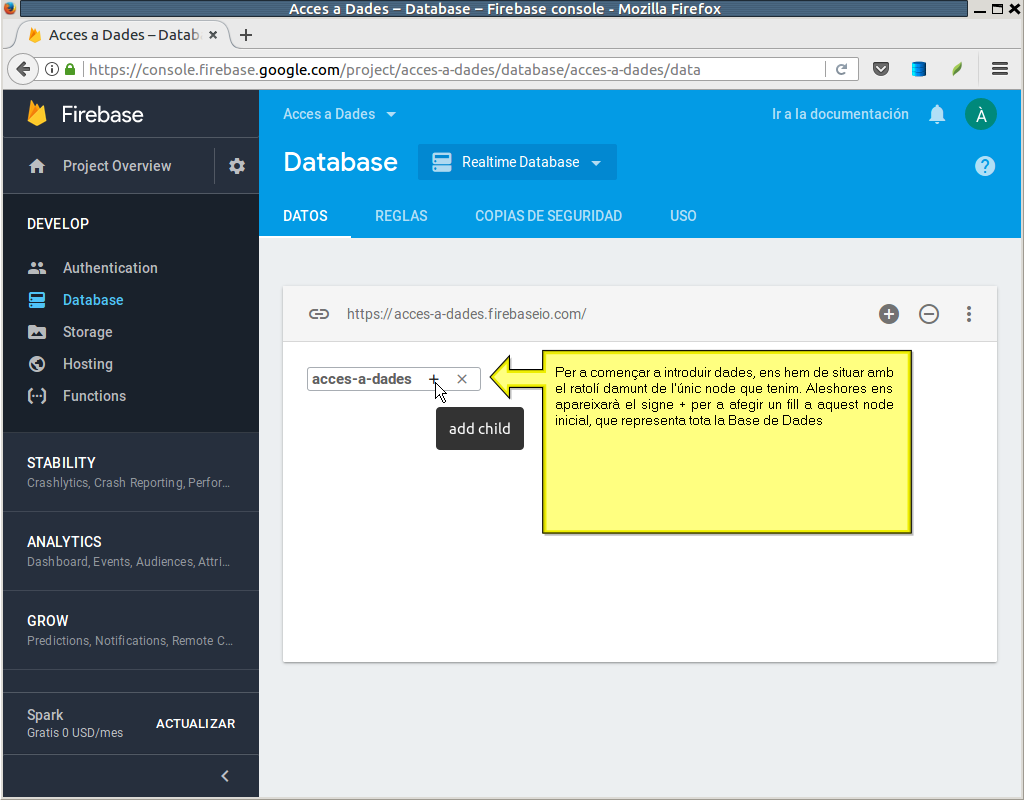The height and width of the screenshot is (800, 1024).
Task: Open the account avatar menu
Action: pyautogui.click(x=981, y=114)
